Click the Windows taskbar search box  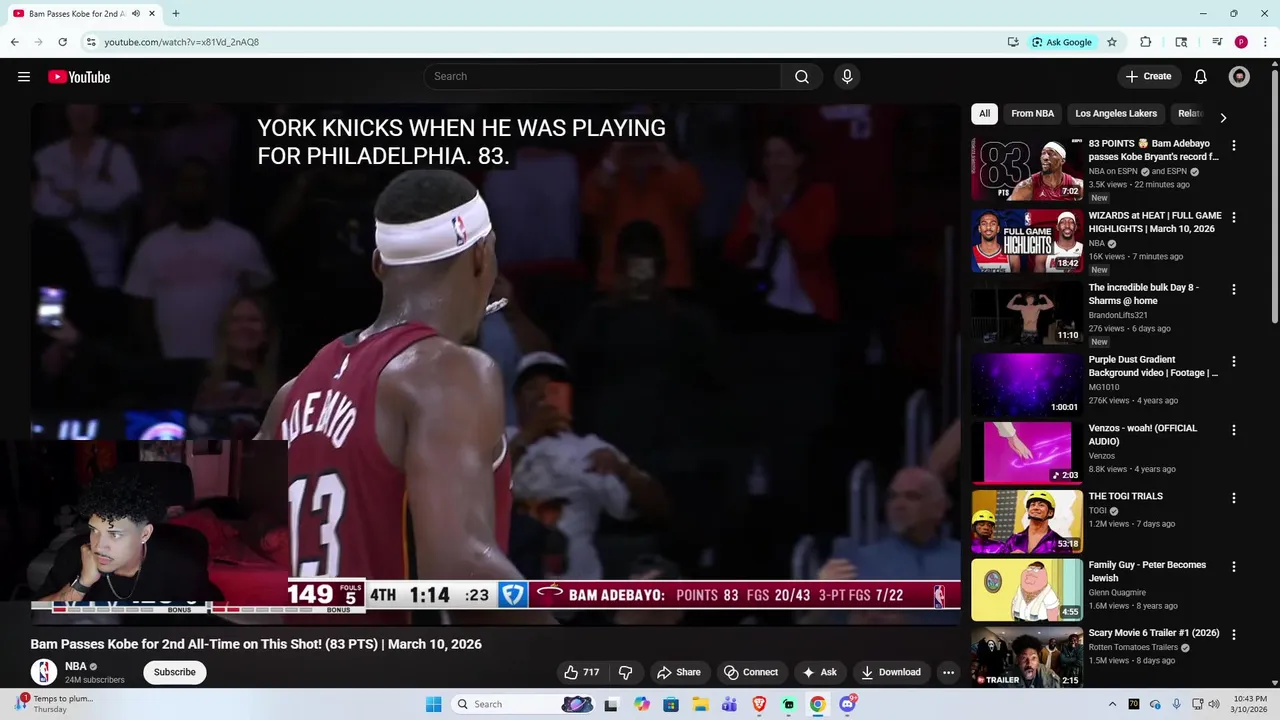click(525, 704)
